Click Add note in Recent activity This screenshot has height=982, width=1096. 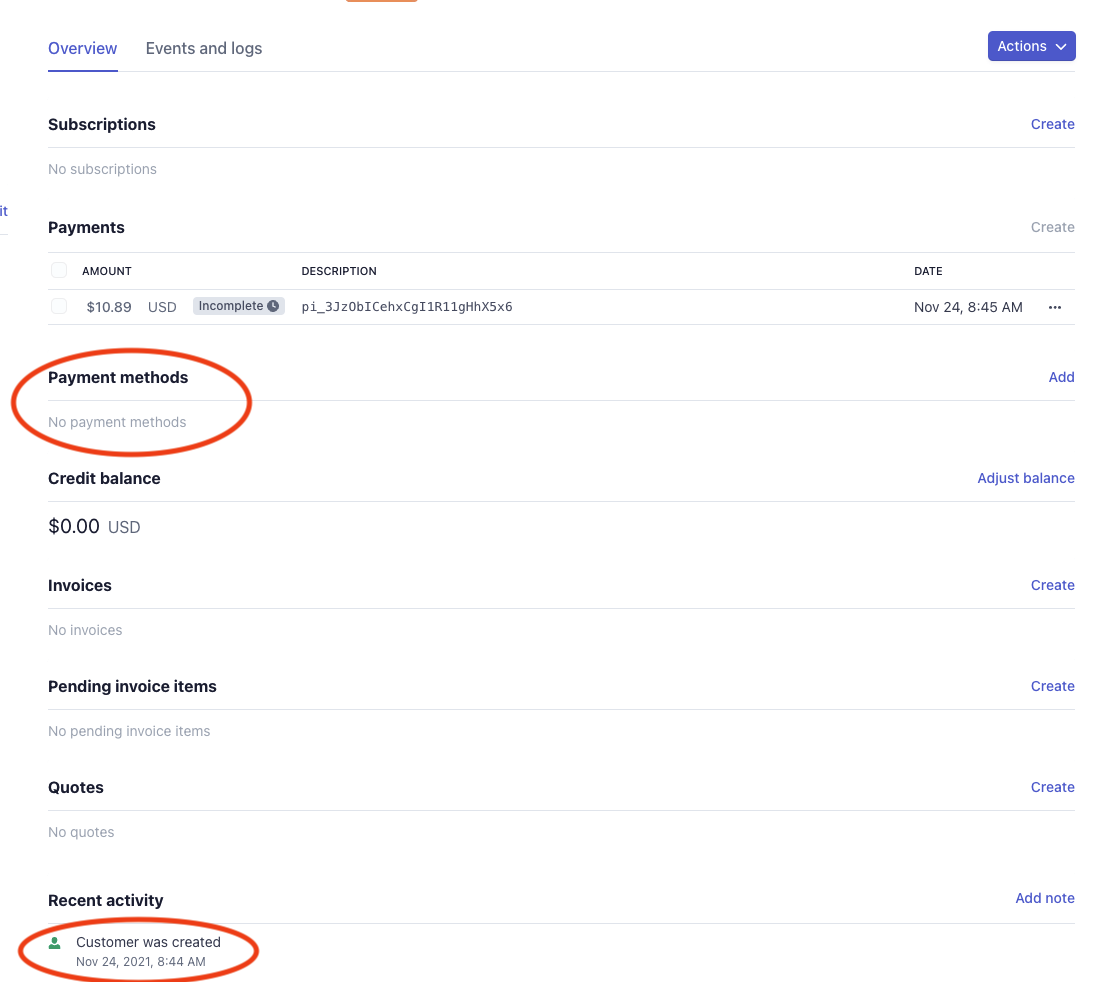tap(1045, 898)
